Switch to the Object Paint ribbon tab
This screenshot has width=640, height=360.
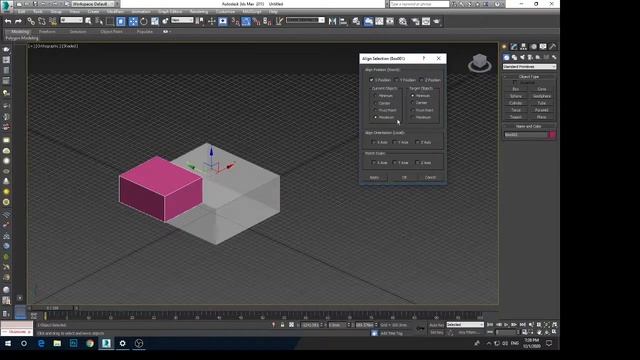pyautogui.click(x=111, y=32)
